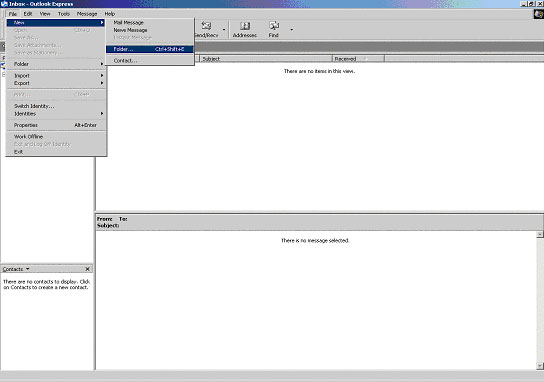The width and height of the screenshot is (544, 382).
Task: Choose Exit from File menu
Action: coord(56,152)
